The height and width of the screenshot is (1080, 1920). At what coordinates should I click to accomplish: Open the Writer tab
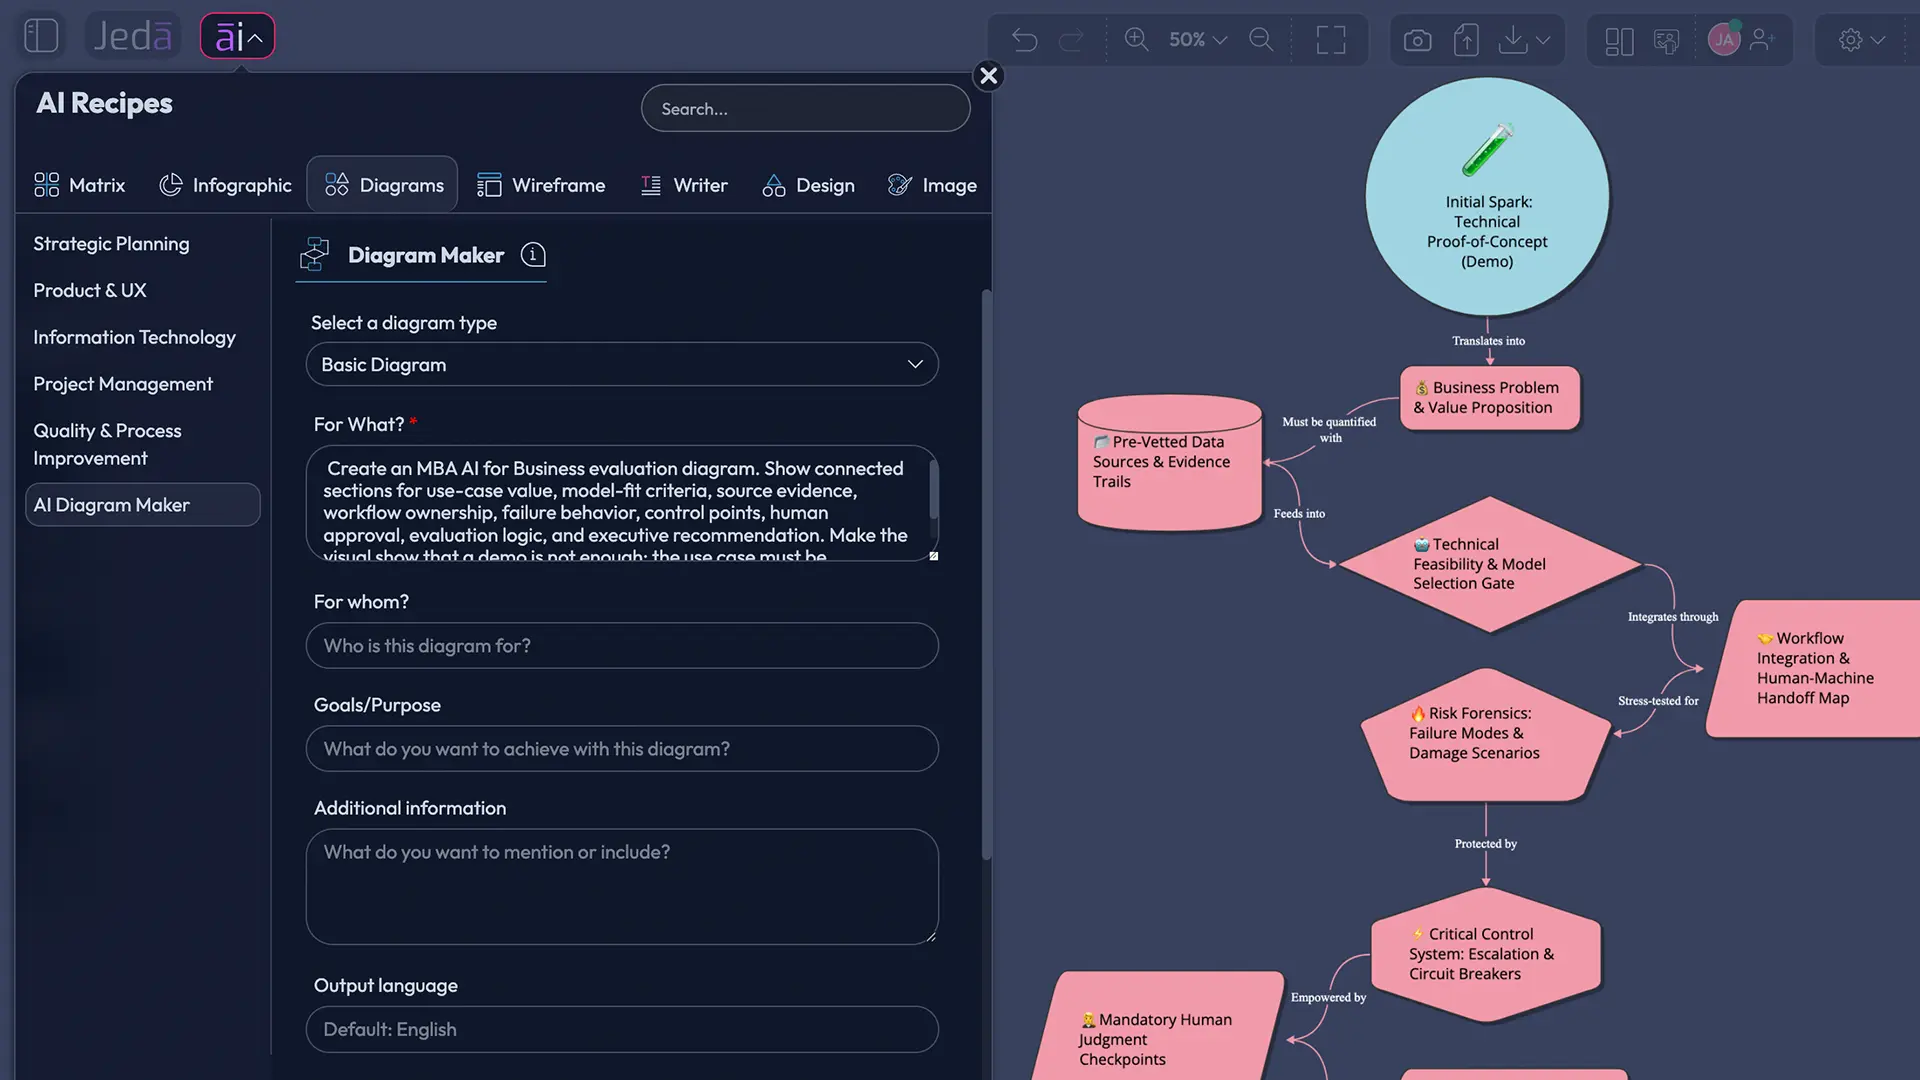(684, 185)
